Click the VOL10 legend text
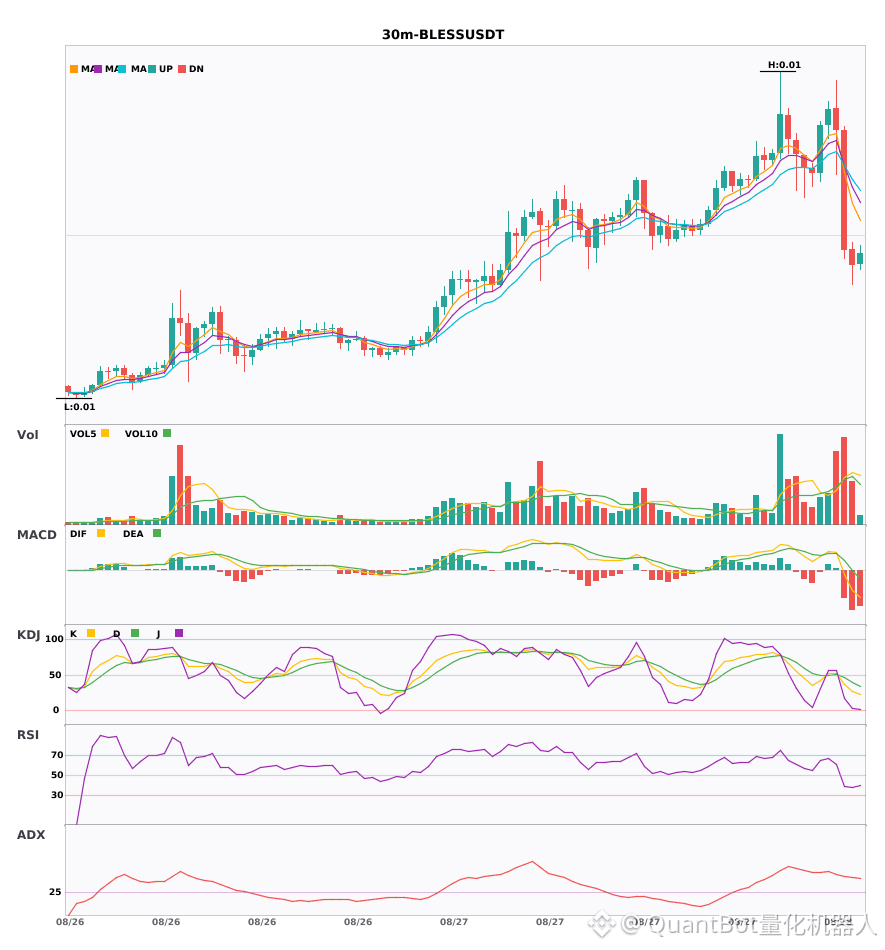885x950 pixels. tap(141, 434)
